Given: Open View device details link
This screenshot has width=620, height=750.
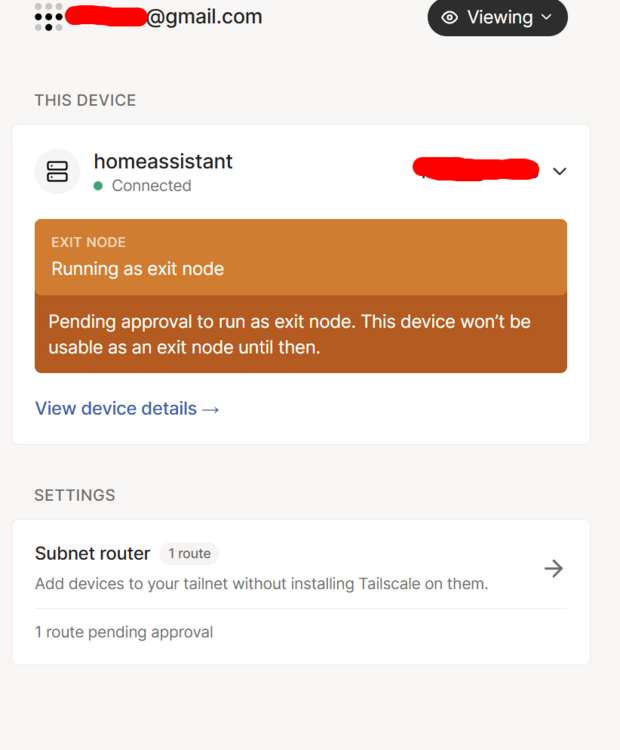Looking at the screenshot, I should coord(127,408).
